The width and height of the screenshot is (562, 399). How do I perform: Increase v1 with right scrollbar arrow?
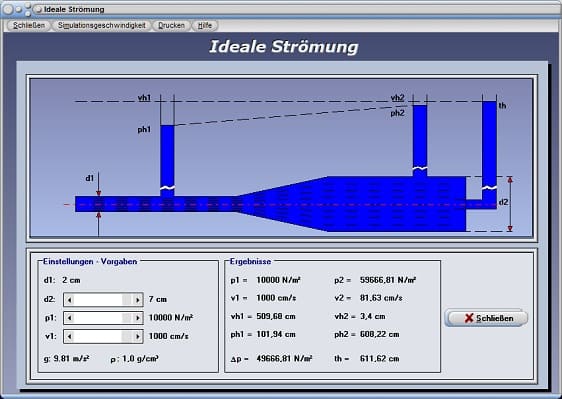coord(137,336)
